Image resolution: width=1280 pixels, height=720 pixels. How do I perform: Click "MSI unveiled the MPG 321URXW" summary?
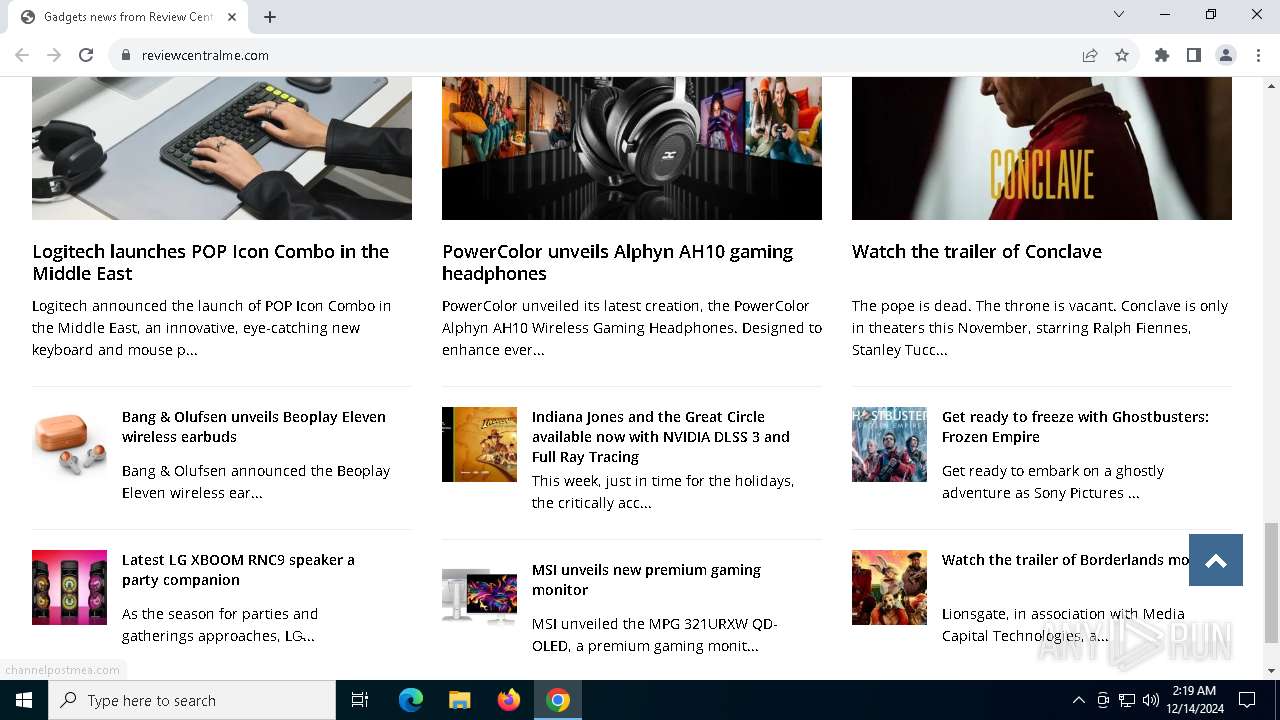point(655,635)
